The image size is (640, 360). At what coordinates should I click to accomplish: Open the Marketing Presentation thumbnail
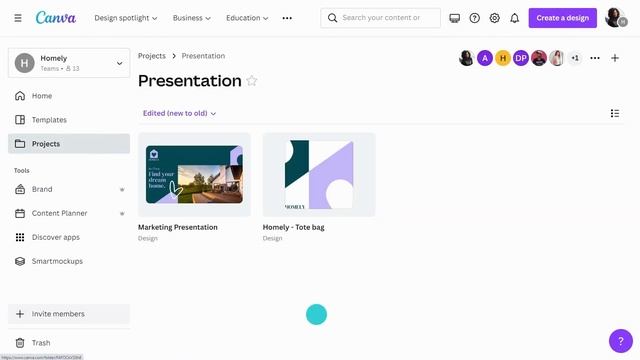[194, 175]
